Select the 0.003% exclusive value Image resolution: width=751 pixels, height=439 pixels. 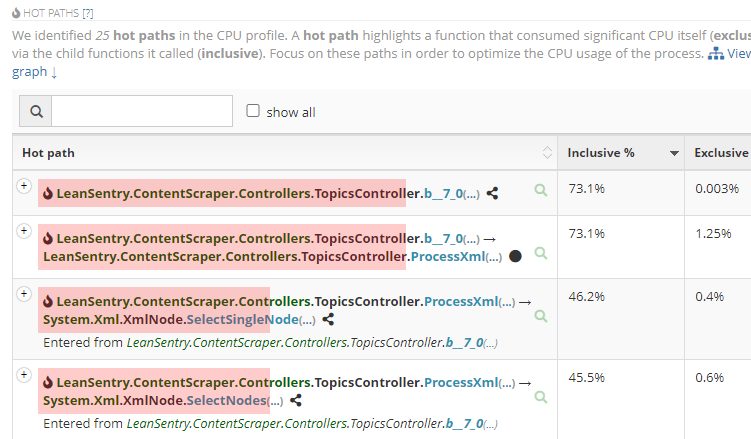click(x=717, y=189)
